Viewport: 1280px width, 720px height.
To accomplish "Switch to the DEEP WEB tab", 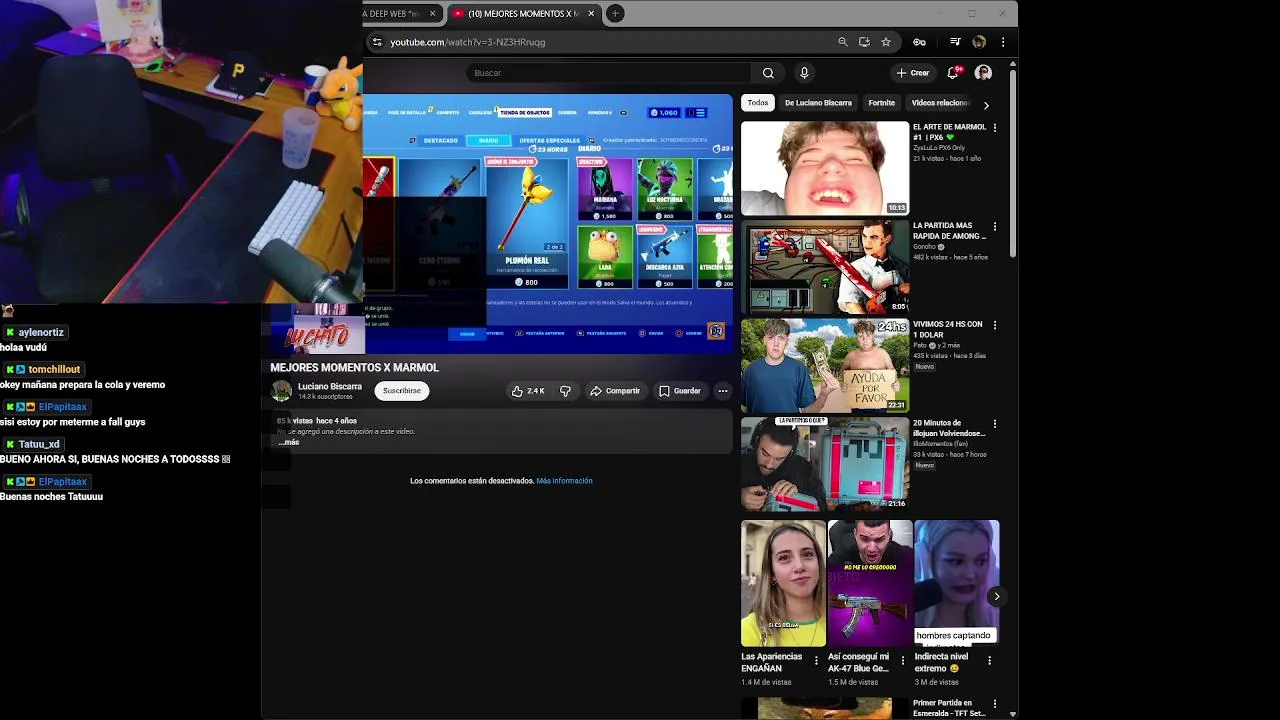I will point(402,13).
